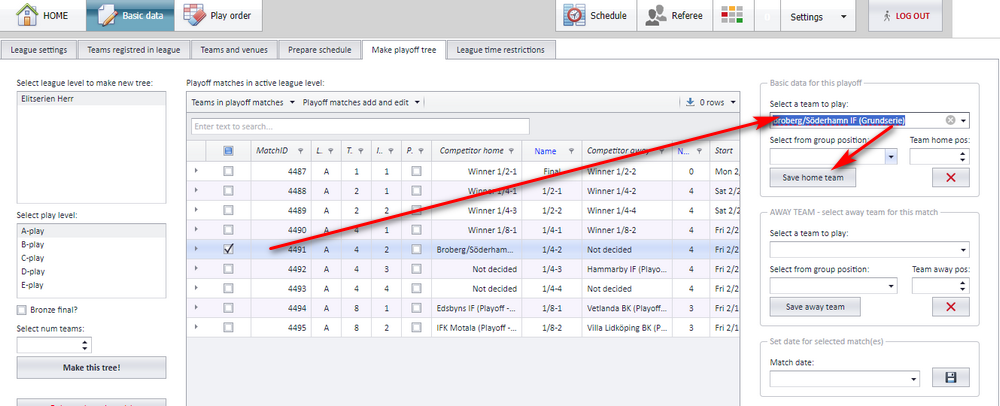
Task: Check the row checkbox for match 4495
Action: tap(228, 328)
